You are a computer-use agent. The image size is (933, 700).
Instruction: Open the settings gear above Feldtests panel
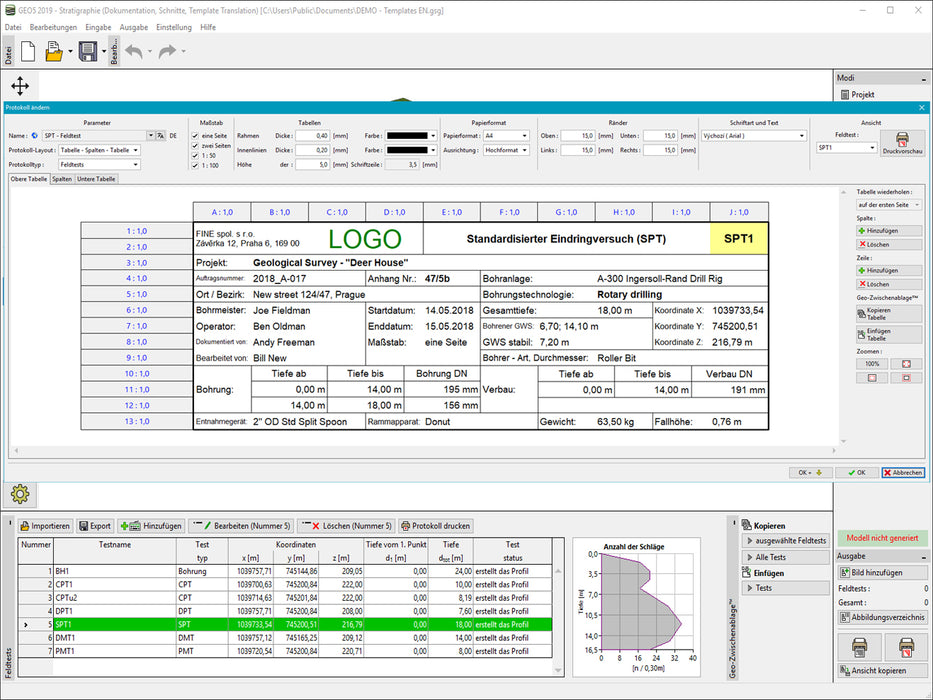coord(20,494)
